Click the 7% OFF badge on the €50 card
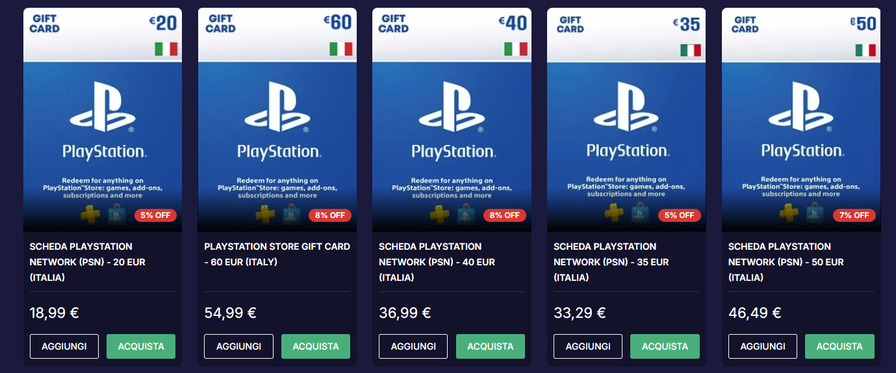This screenshot has height=373, width=896. coord(854,215)
